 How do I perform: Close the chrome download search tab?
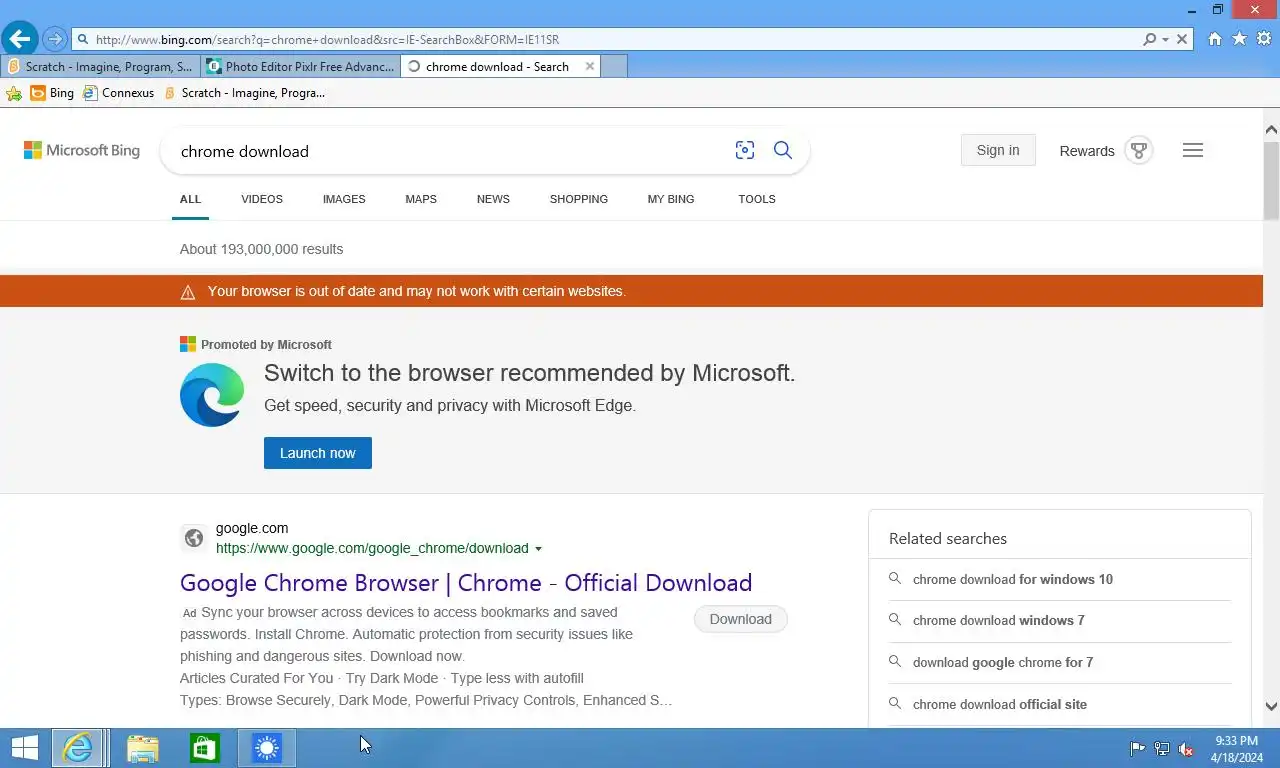click(590, 67)
